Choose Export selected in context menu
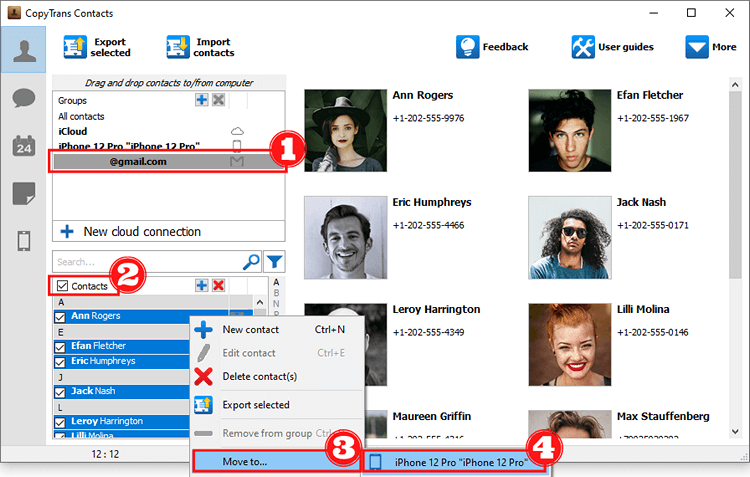Viewport: 750px width, 477px height. pos(255,405)
